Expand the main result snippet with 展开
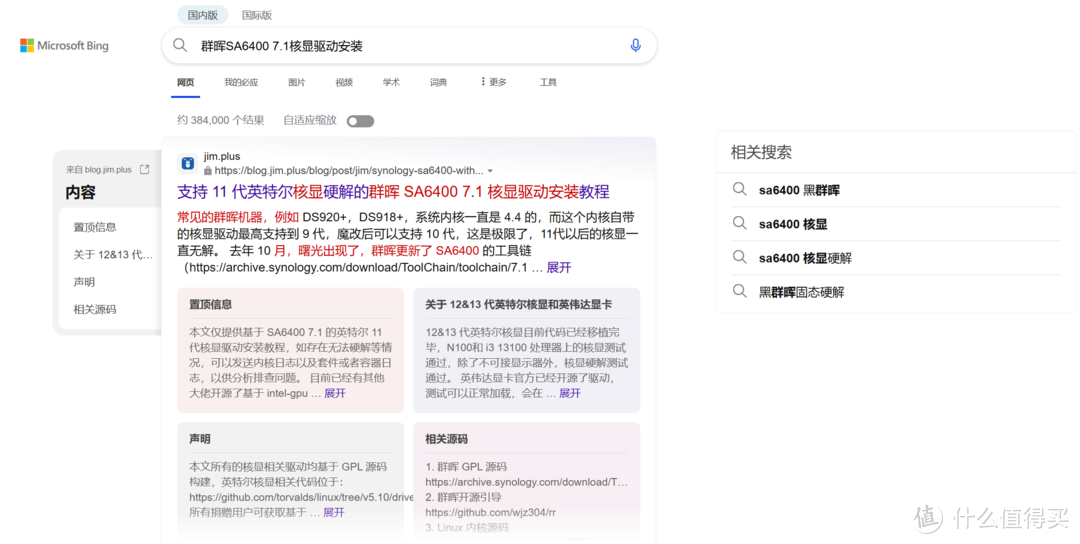Image resolution: width=1080 pixels, height=544 pixels. click(x=559, y=267)
